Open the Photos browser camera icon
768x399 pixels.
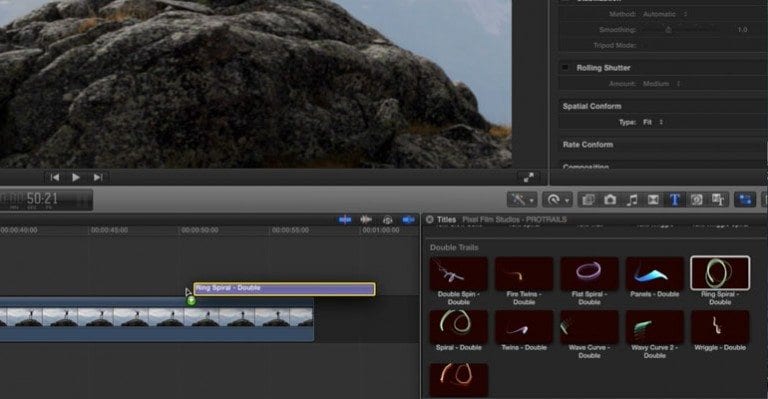(610, 199)
